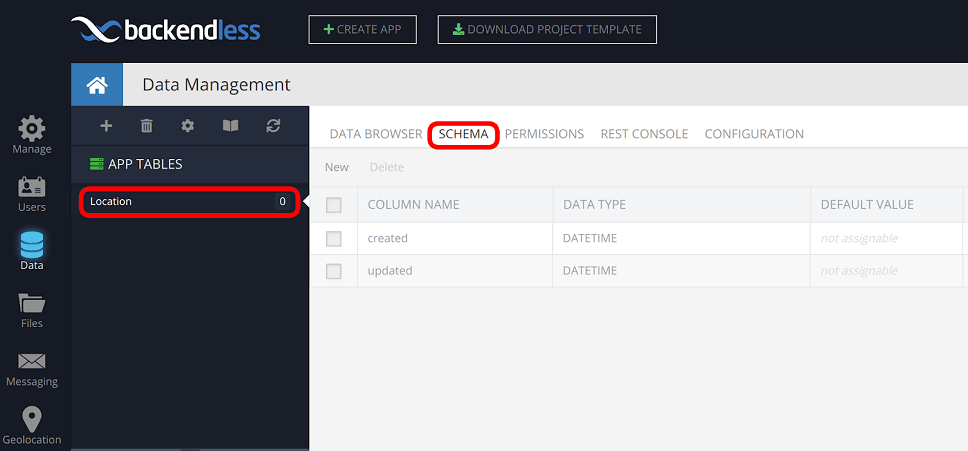Check the updated column checkbox
The height and width of the screenshot is (451, 968).
333,271
